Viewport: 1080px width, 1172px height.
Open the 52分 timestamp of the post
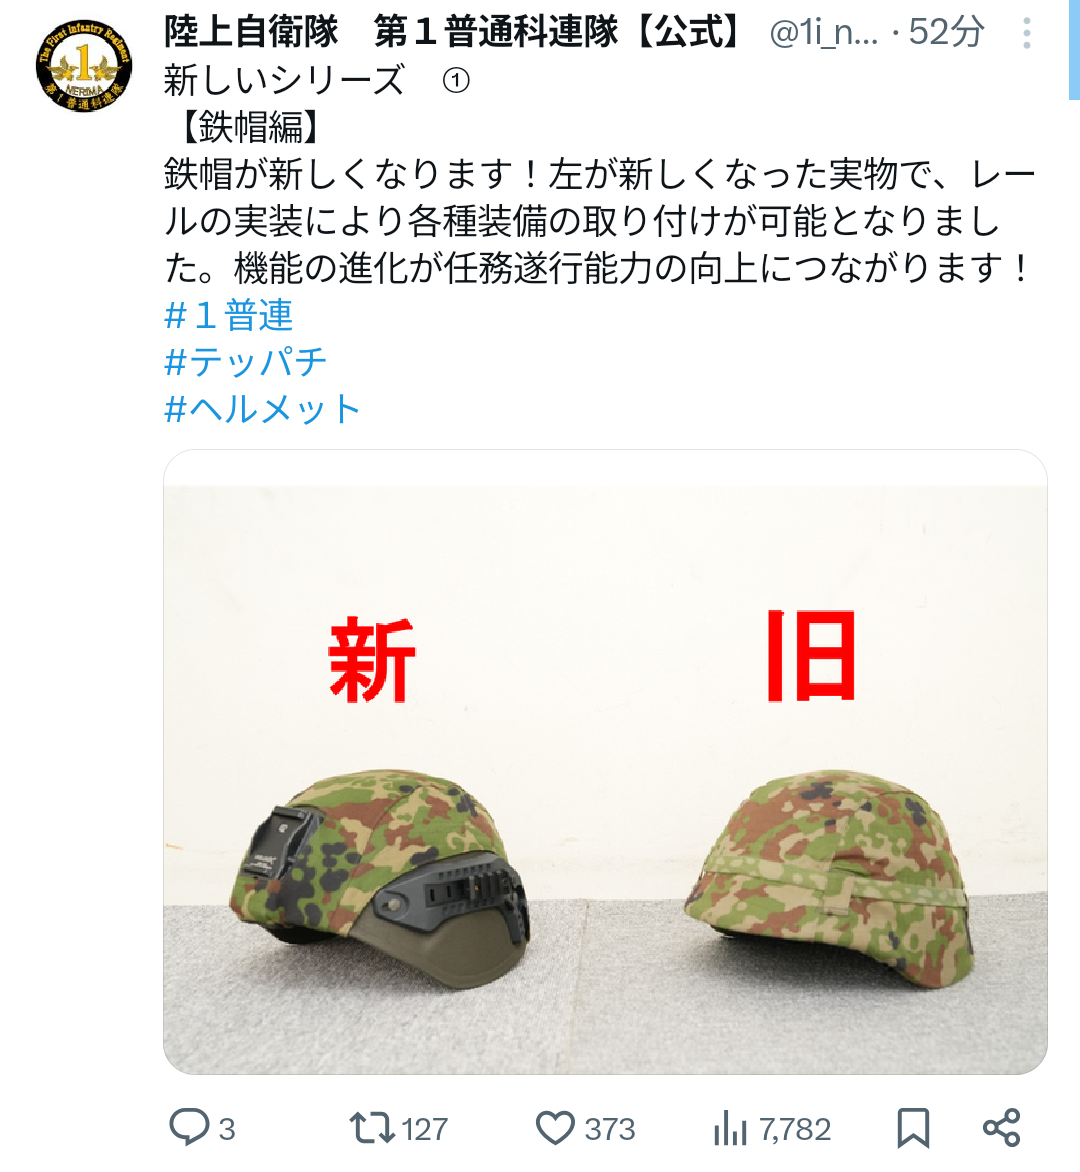(x=946, y=33)
